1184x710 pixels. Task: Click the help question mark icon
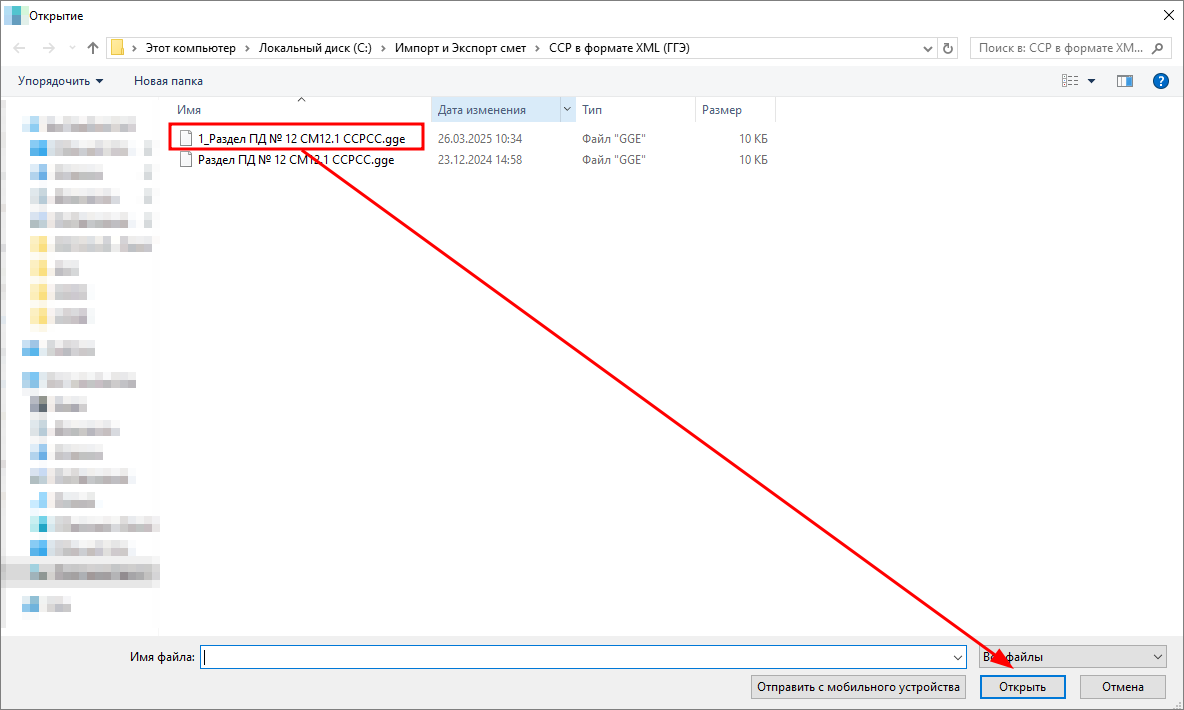point(1160,81)
